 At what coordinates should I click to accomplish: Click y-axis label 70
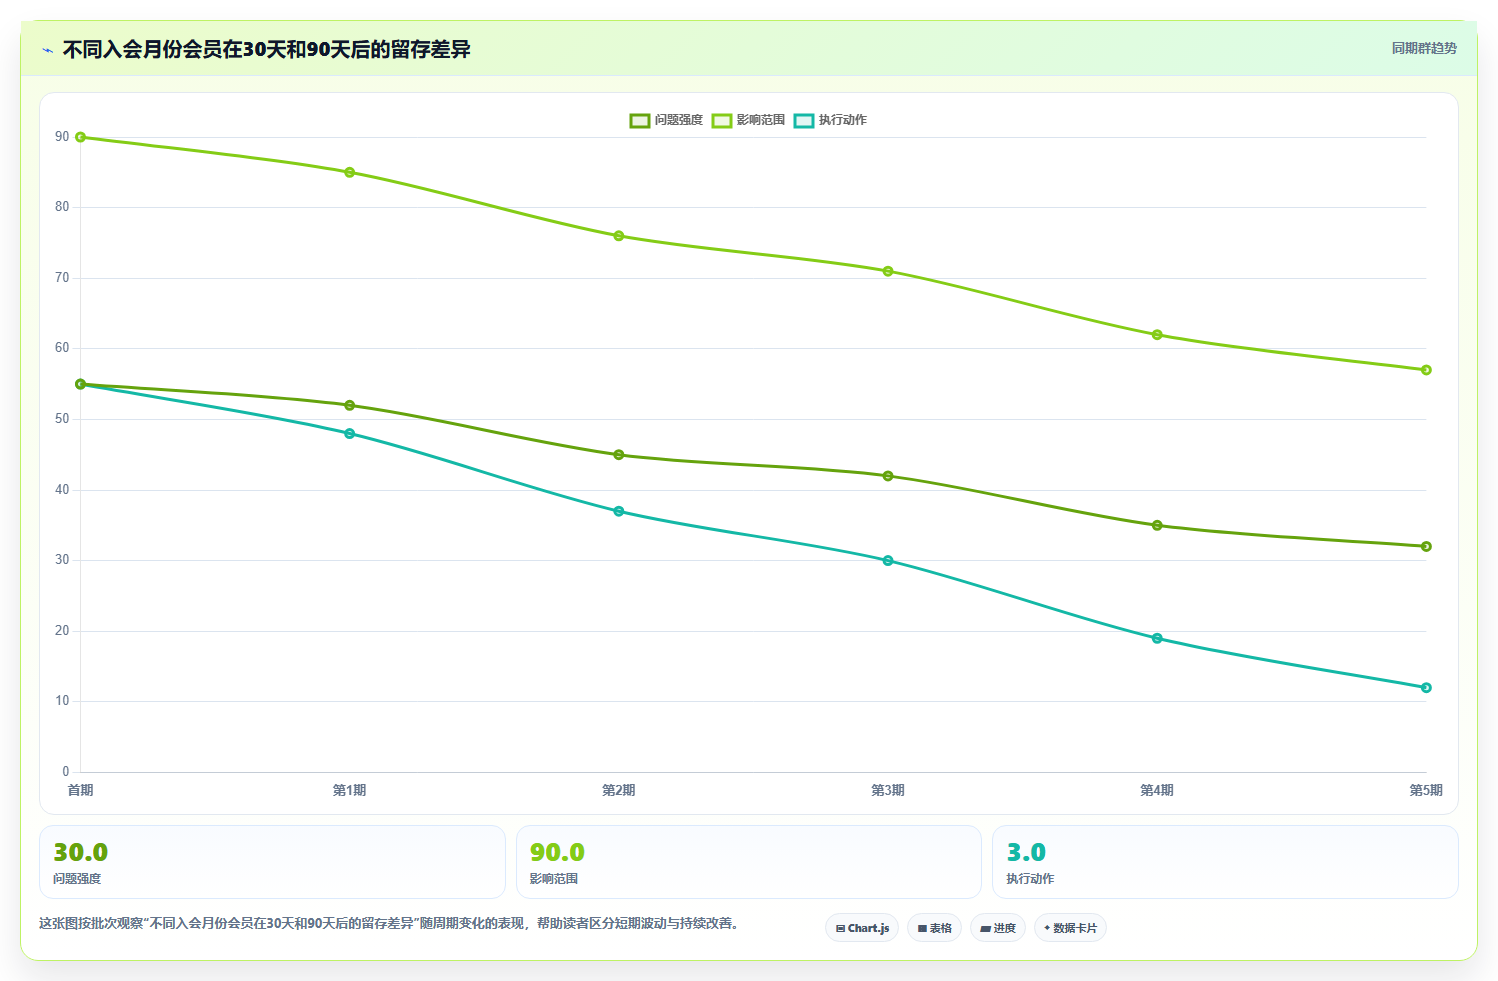62,278
